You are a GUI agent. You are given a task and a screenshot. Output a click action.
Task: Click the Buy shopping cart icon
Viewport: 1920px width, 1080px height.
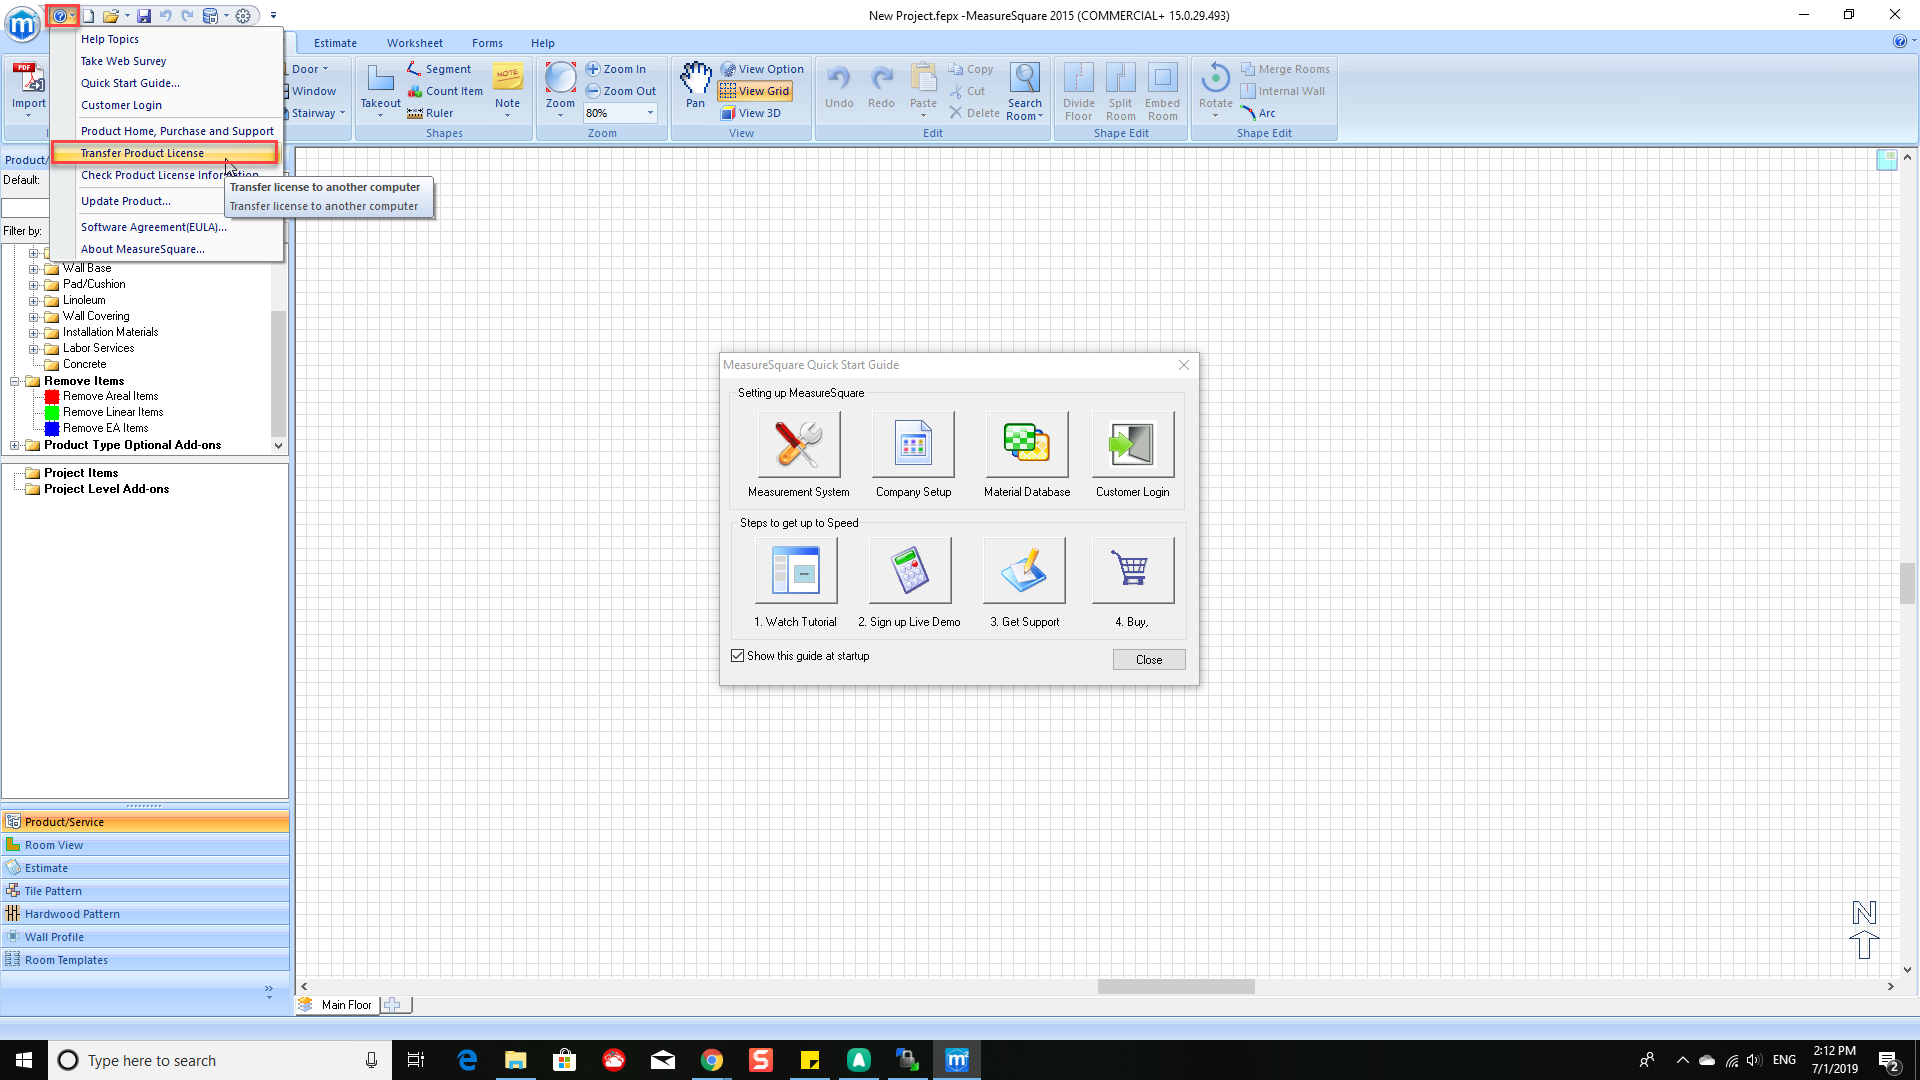point(1132,571)
